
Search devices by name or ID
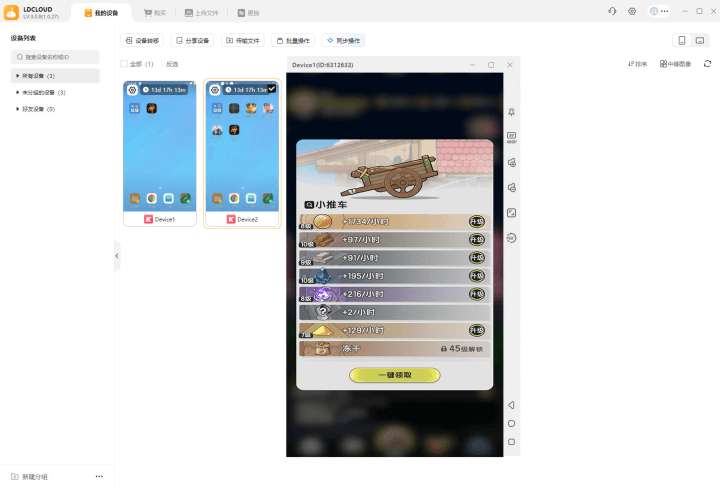click(x=55, y=57)
